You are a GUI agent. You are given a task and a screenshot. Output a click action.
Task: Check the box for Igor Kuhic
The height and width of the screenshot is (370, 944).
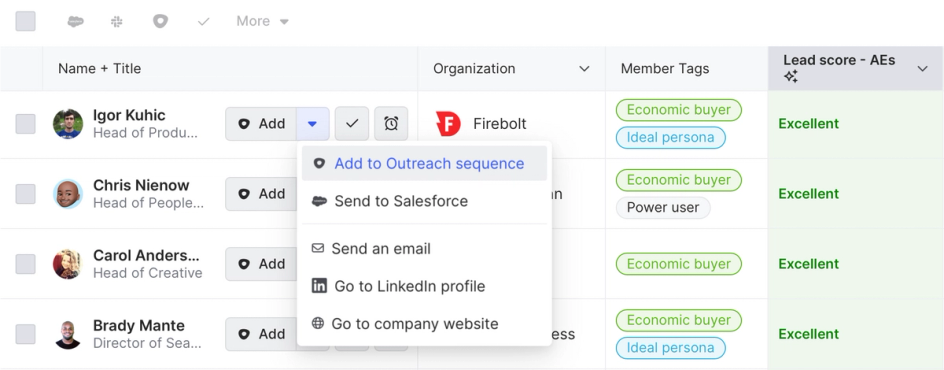click(x=25, y=124)
